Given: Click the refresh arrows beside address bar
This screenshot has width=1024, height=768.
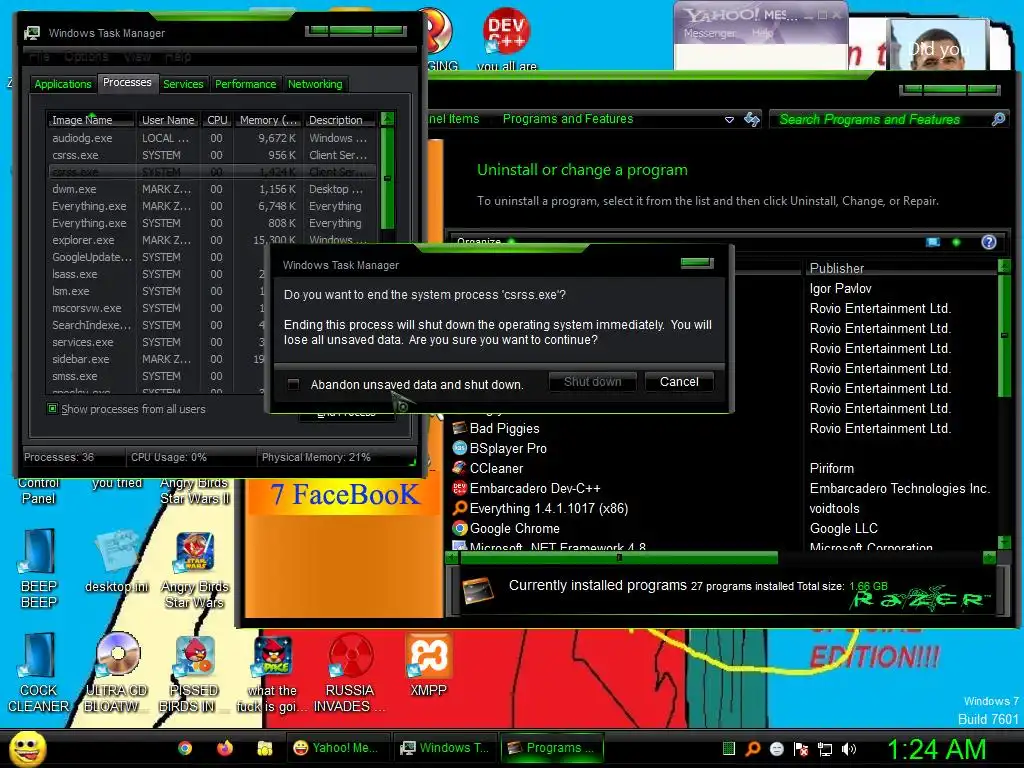Looking at the screenshot, I should pyautogui.click(x=752, y=119).
